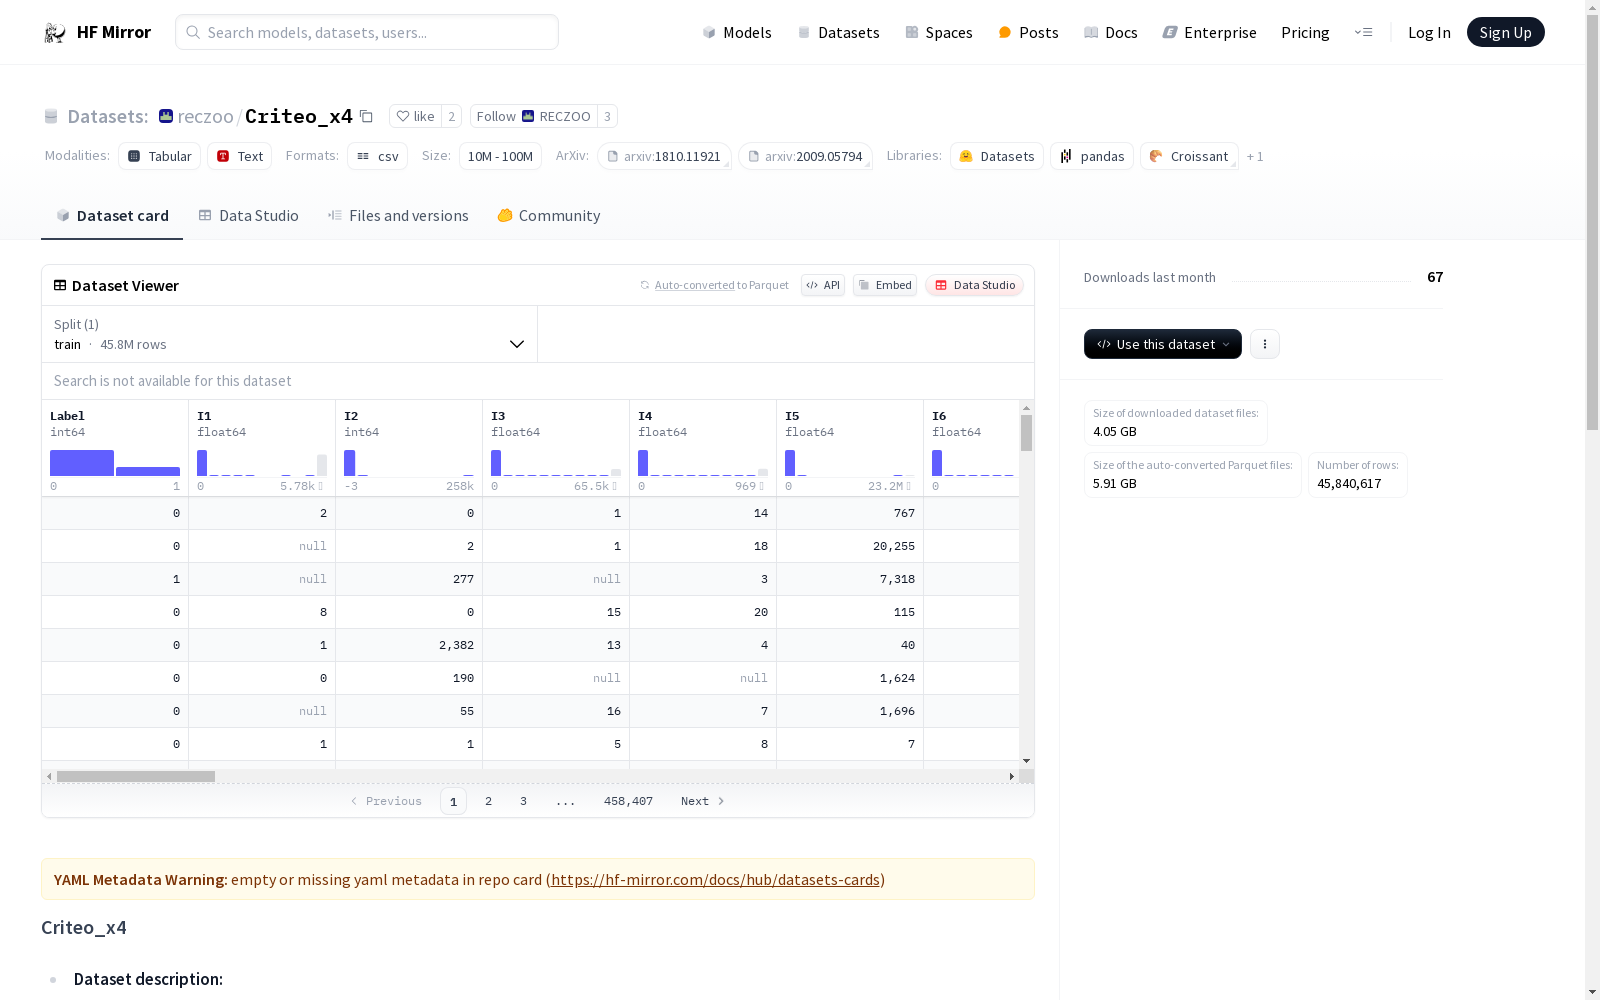Click the Log In link
The width and height of the screenshot is (1600, 1000).
coord(1429,32)
